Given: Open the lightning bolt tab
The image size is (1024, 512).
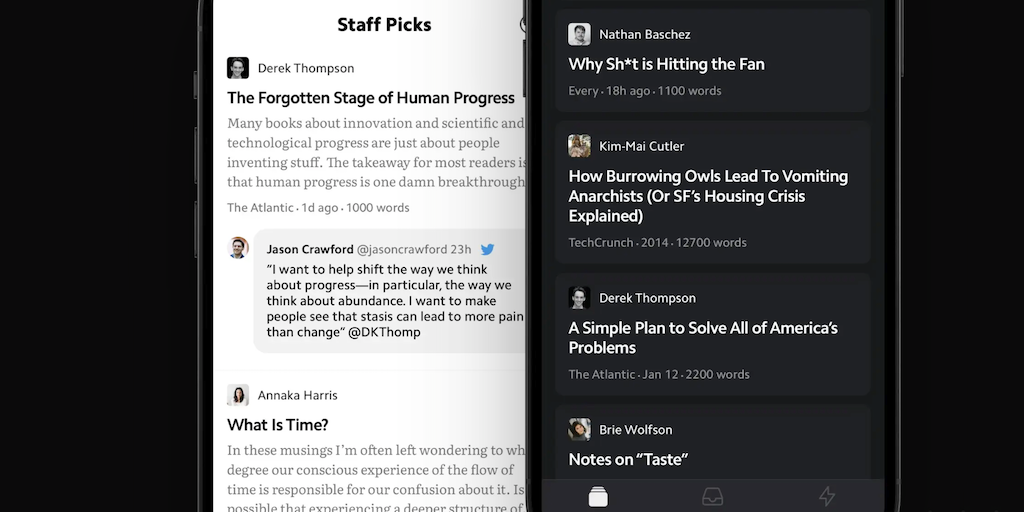Looking at the screenshot, I should point(827,496).
